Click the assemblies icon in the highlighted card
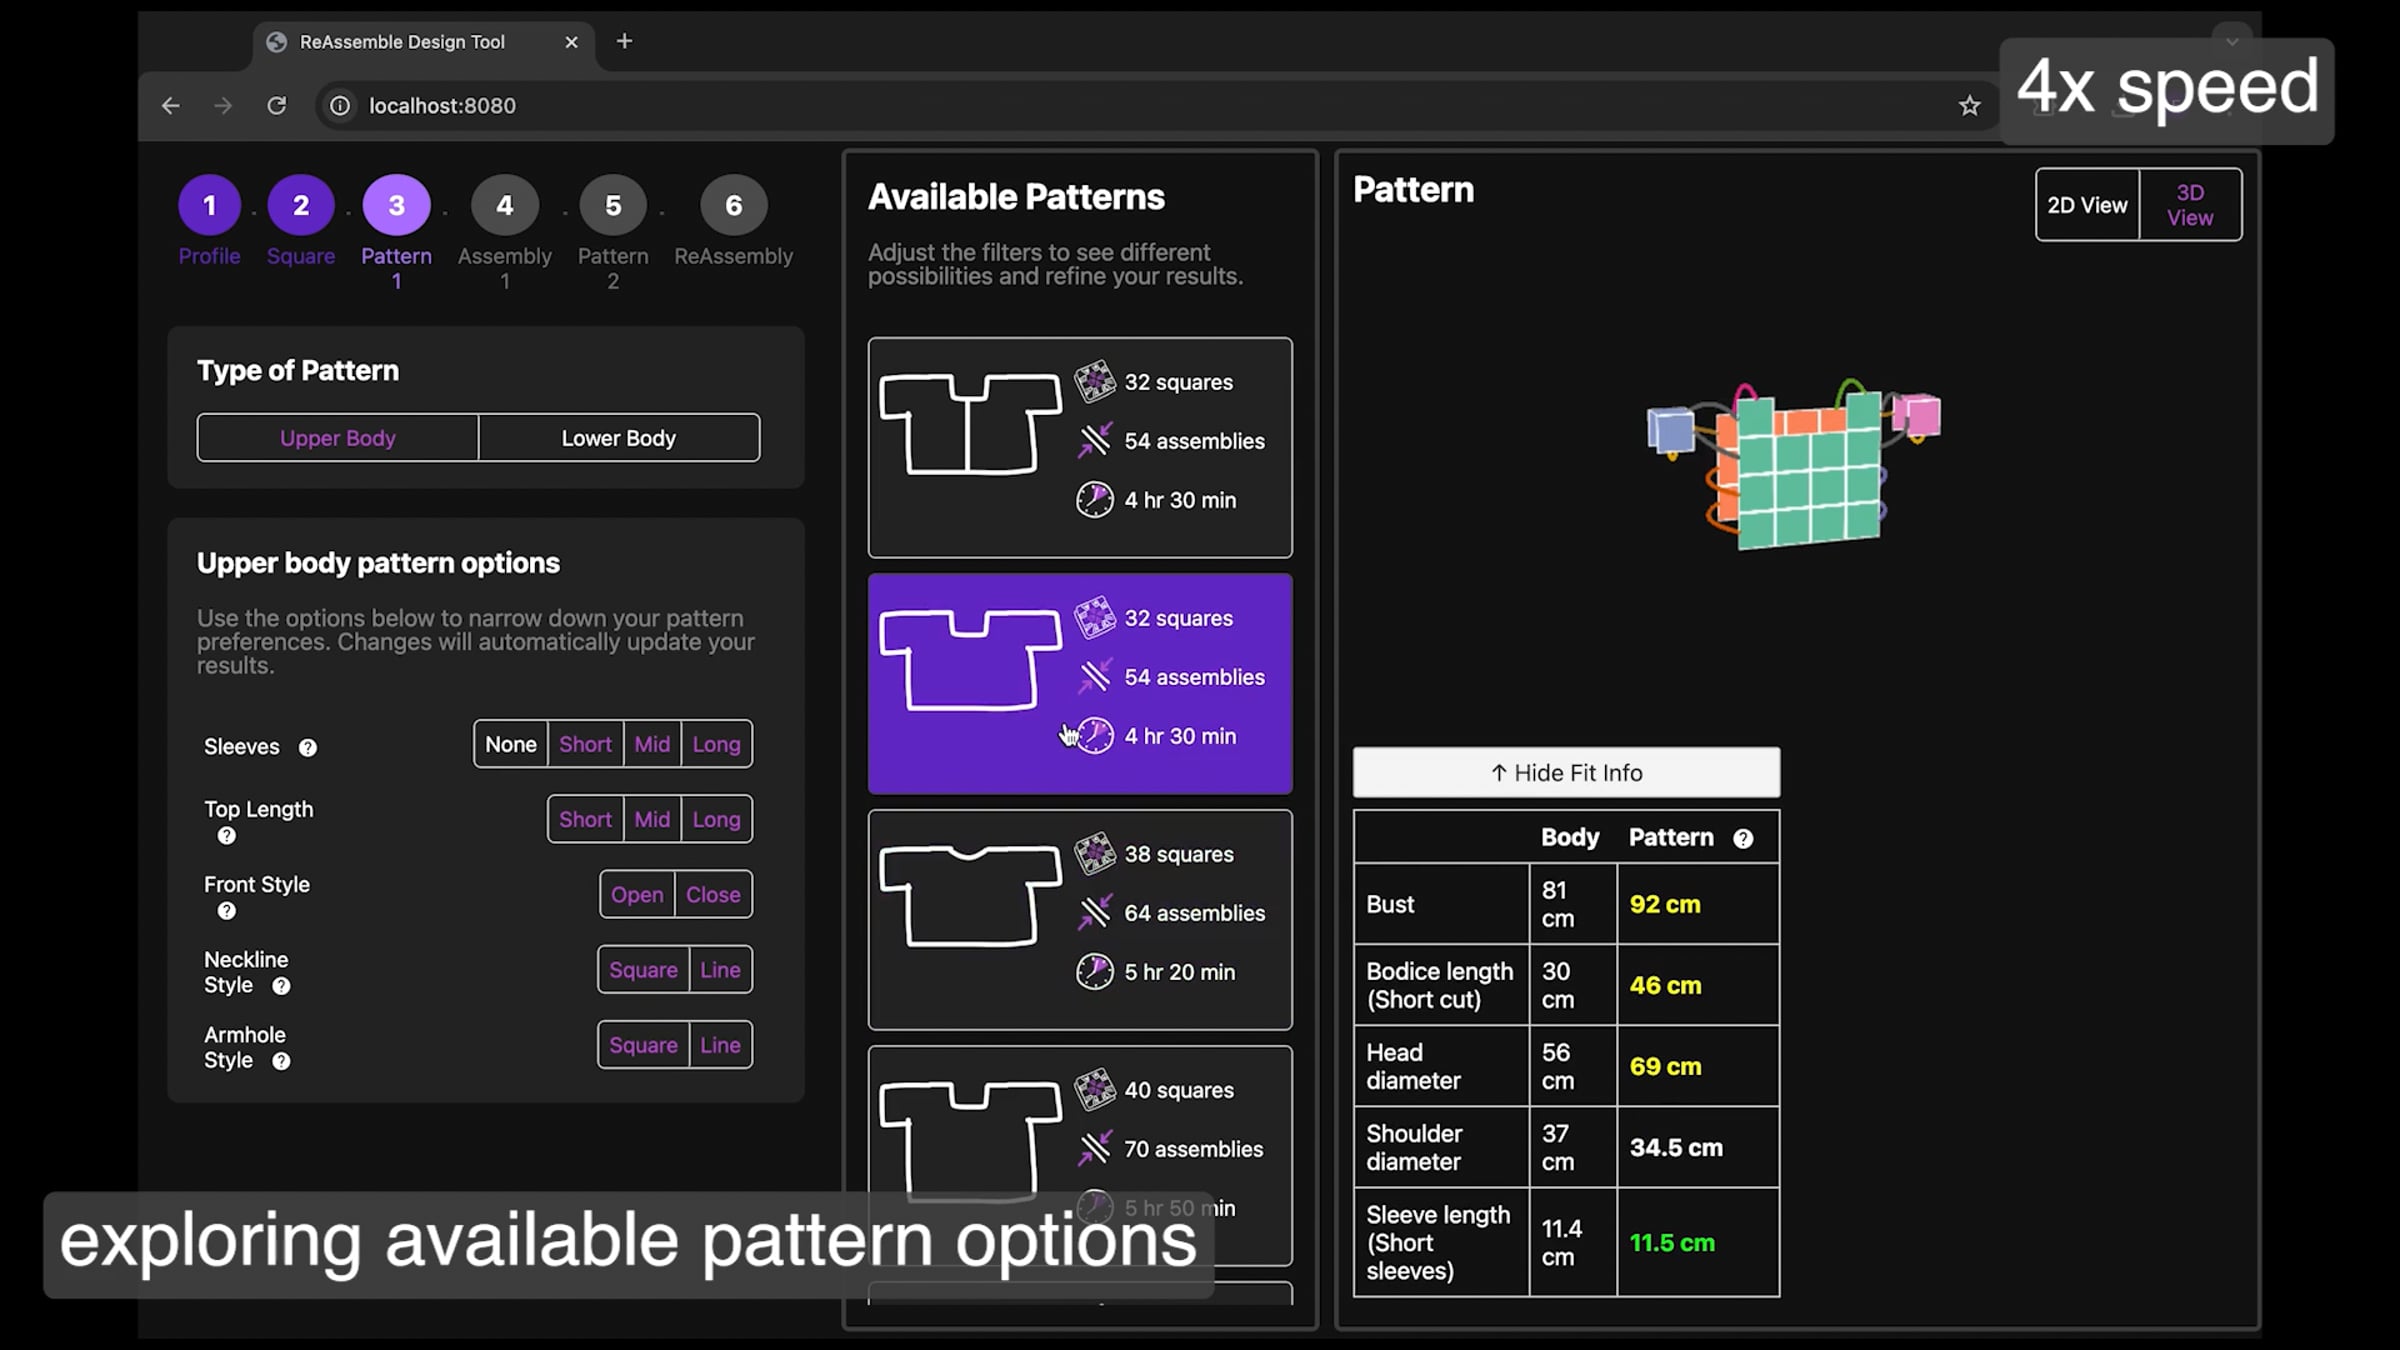Screen dimensions: 2400x1350 pyautogui.click(x=1094, y=677)
